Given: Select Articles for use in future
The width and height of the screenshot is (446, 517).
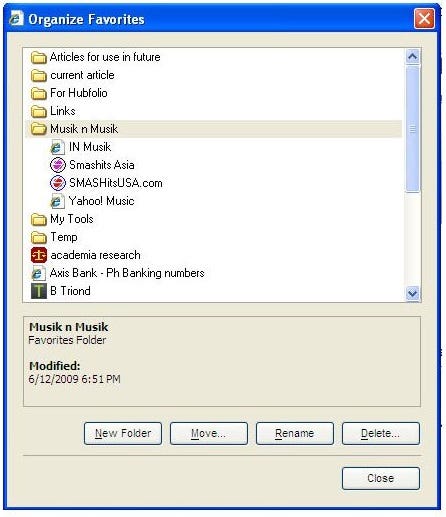Looking at the screenshot, I should point(105,57).
